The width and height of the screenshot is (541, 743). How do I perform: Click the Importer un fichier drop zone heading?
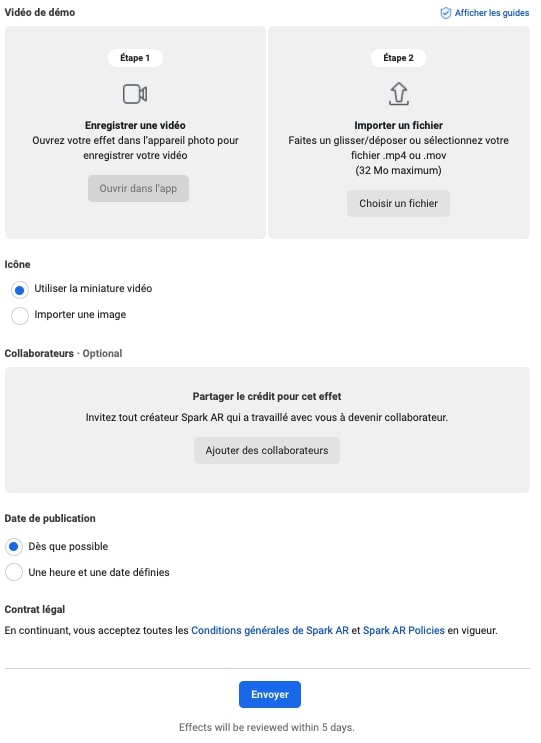(398, 125)
